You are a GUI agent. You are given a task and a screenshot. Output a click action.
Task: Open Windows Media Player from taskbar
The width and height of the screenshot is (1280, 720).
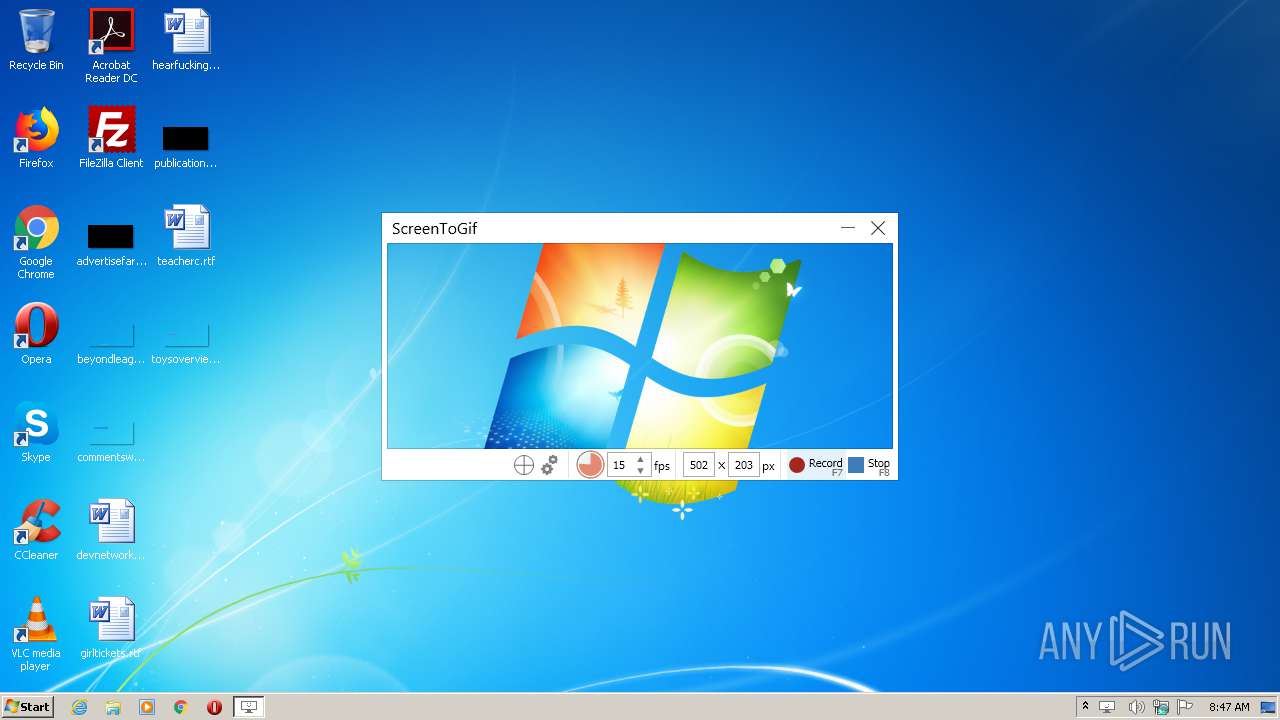pos(147,707)
